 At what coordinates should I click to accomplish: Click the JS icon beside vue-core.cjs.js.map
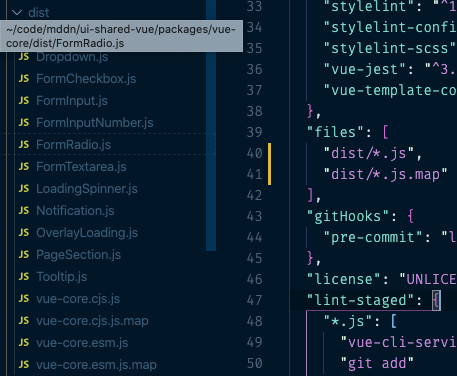pos(24,321)
